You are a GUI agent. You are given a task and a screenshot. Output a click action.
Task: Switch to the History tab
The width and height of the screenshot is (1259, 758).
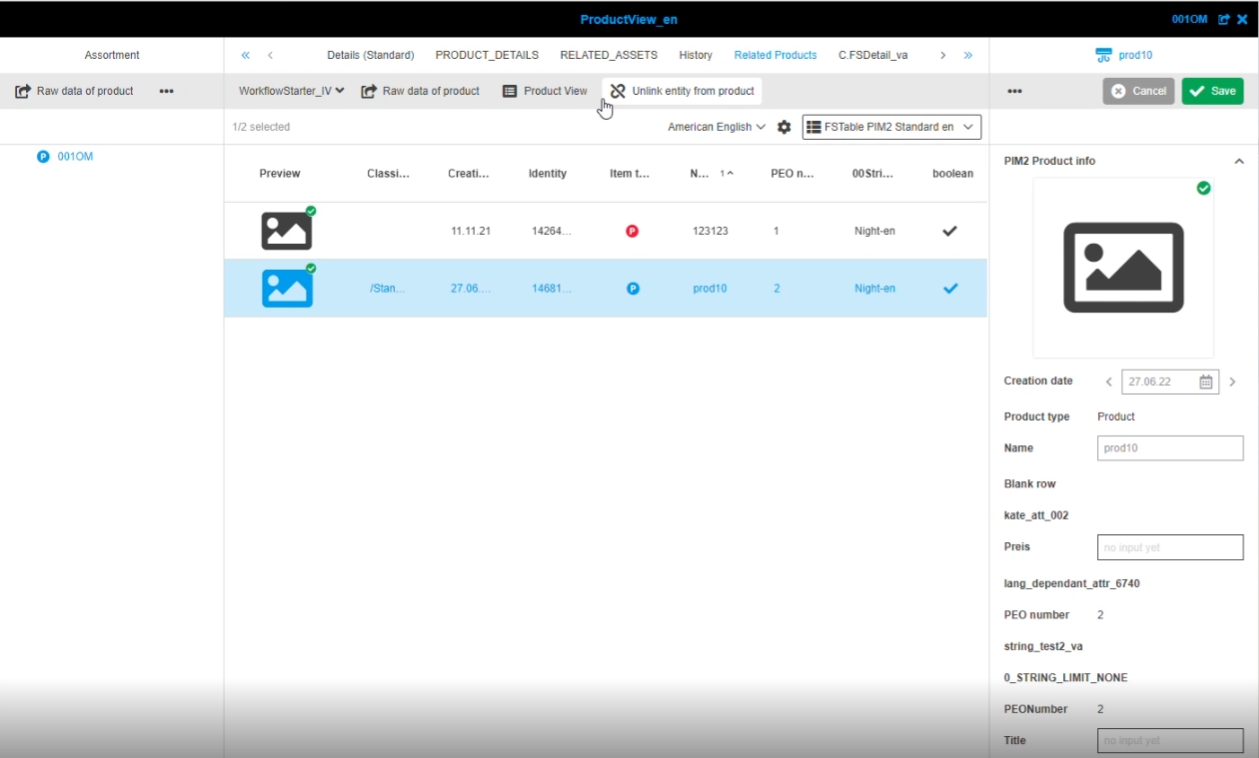(x=695, y=55)
